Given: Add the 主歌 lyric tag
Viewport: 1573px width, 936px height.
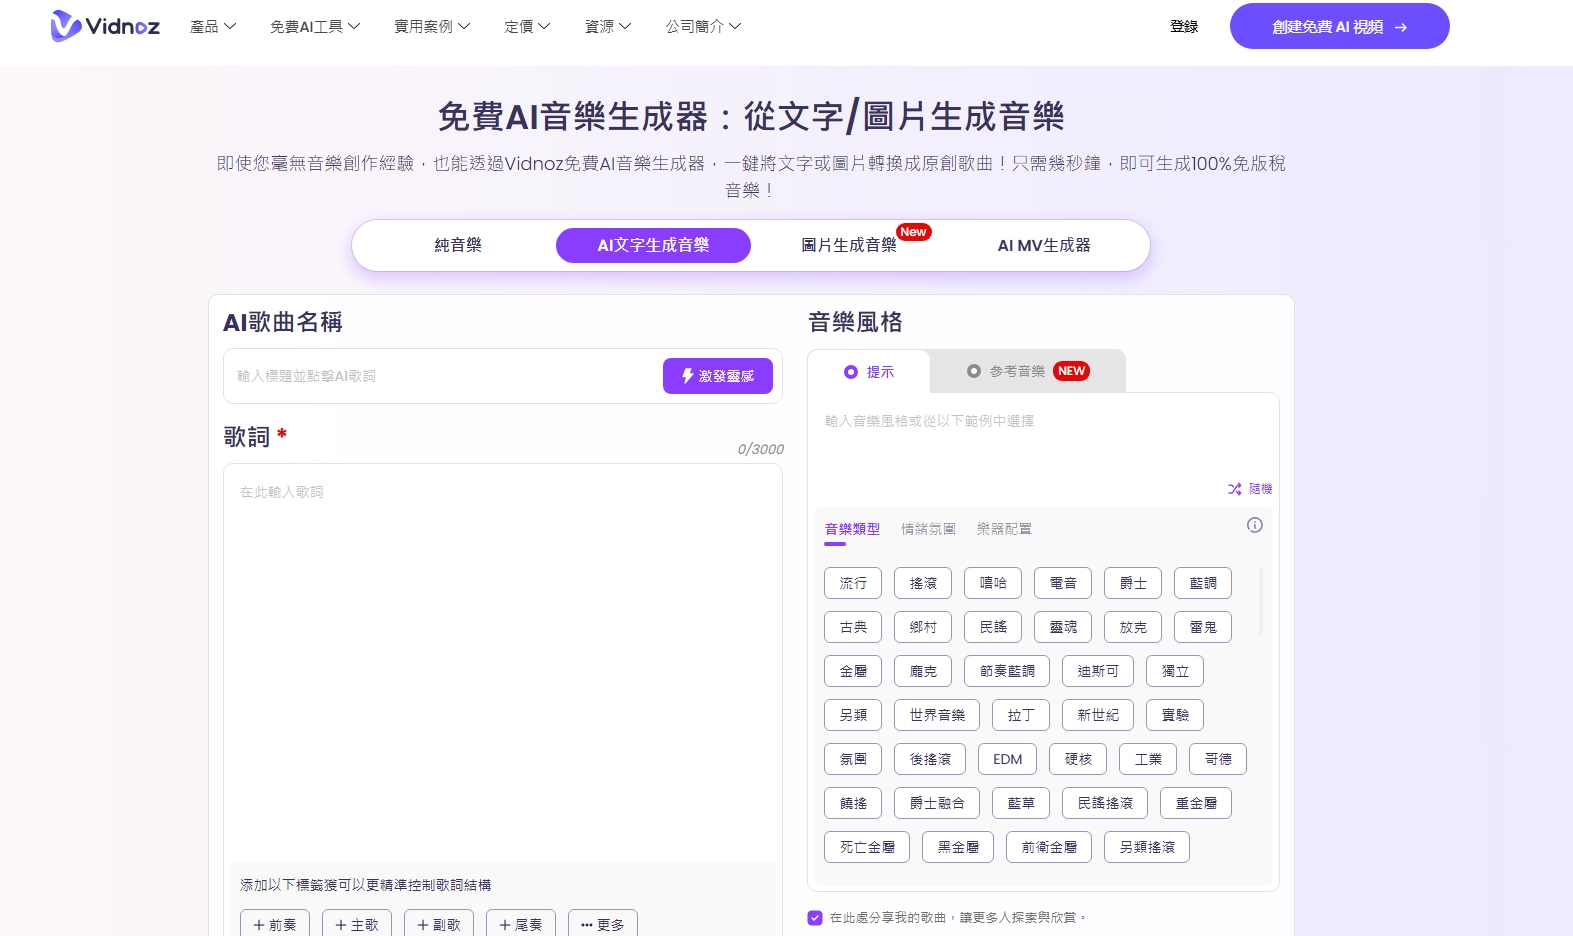Looking at the screenshot, I should [x=357, y=924].
